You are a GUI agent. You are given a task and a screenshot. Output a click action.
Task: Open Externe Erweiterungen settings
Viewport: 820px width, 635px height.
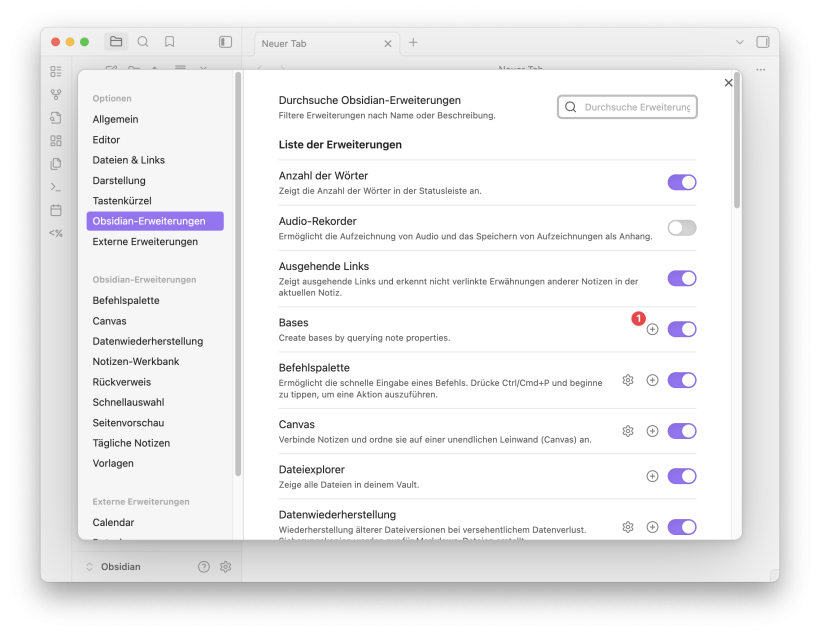click(x=155, y=242)
